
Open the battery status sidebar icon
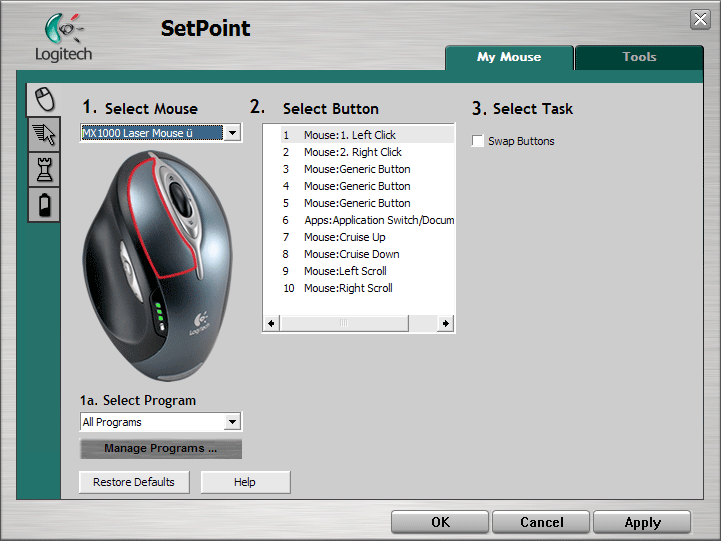point(44,205)
